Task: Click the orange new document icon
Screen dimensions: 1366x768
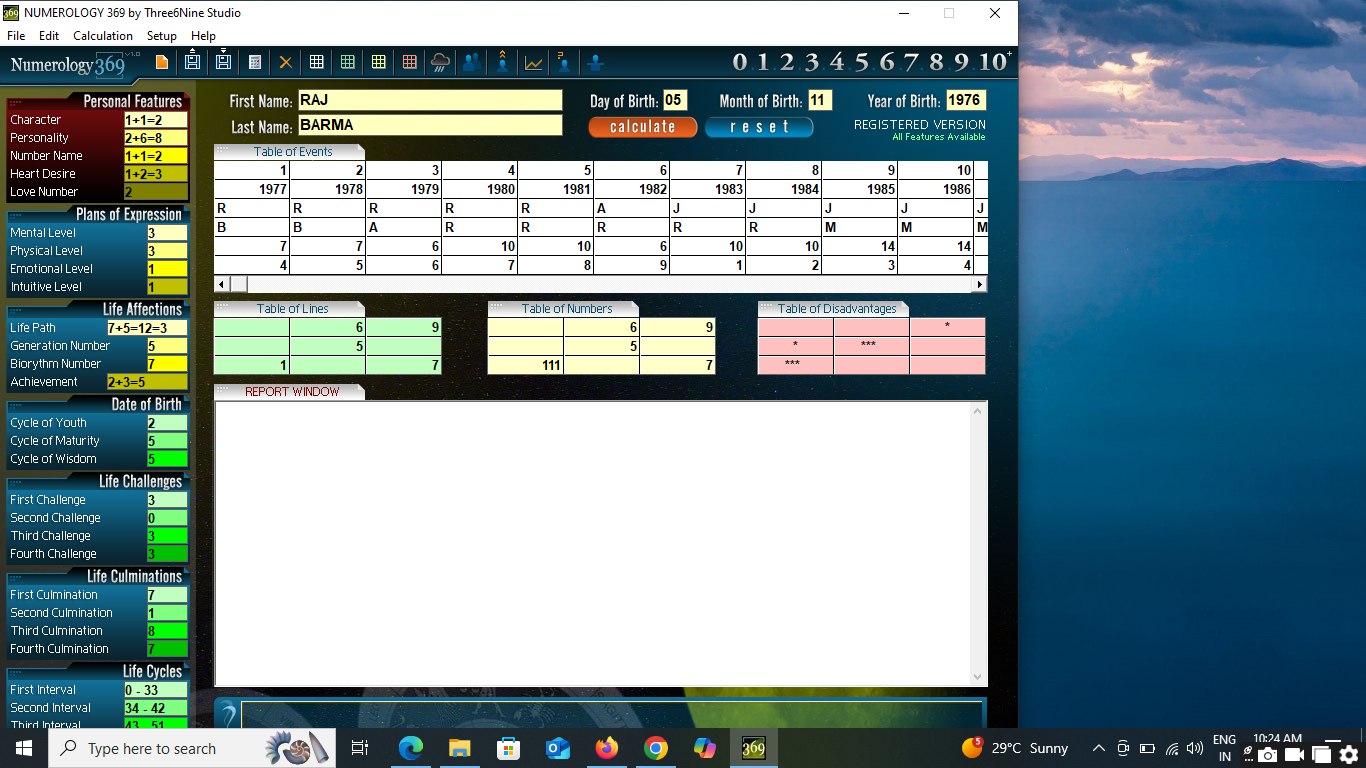Action: point(162,62)
